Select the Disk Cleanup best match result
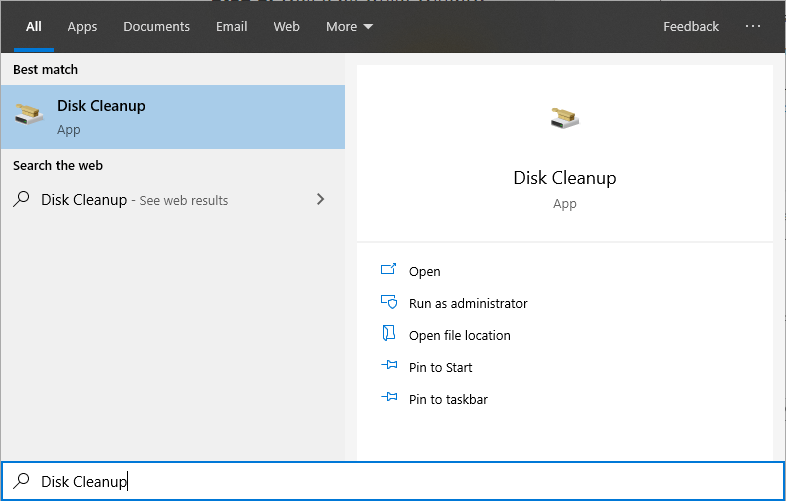 click(x=173, y=117)
